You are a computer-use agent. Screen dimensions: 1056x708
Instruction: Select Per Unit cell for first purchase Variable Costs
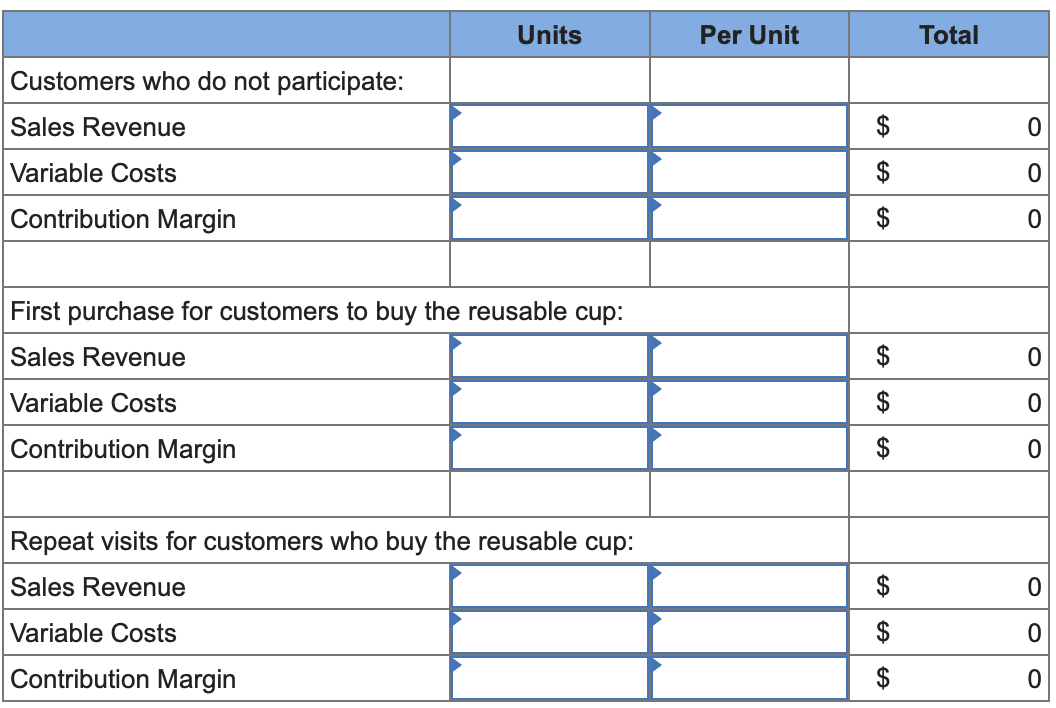(x=749, y=402)
